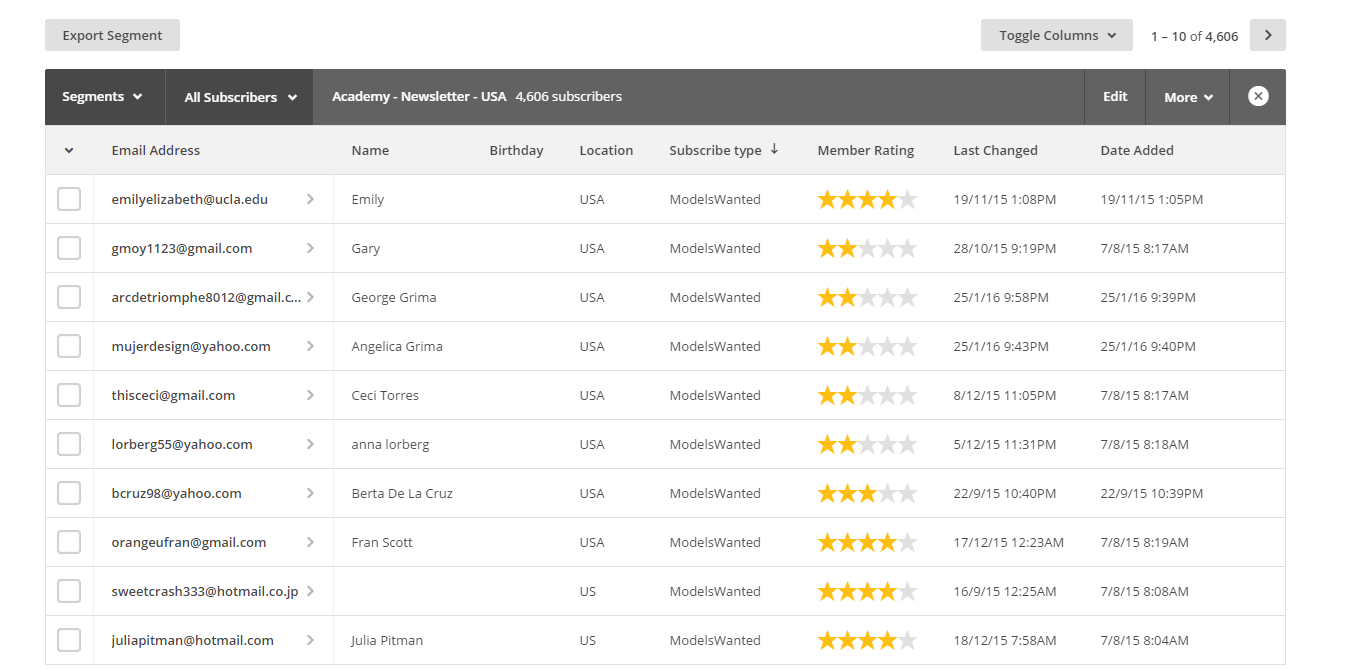Click arrow next to juliapitman@hotmail.com
Image resolution: width=1355 pixels, height=669 pixels.
310,640
